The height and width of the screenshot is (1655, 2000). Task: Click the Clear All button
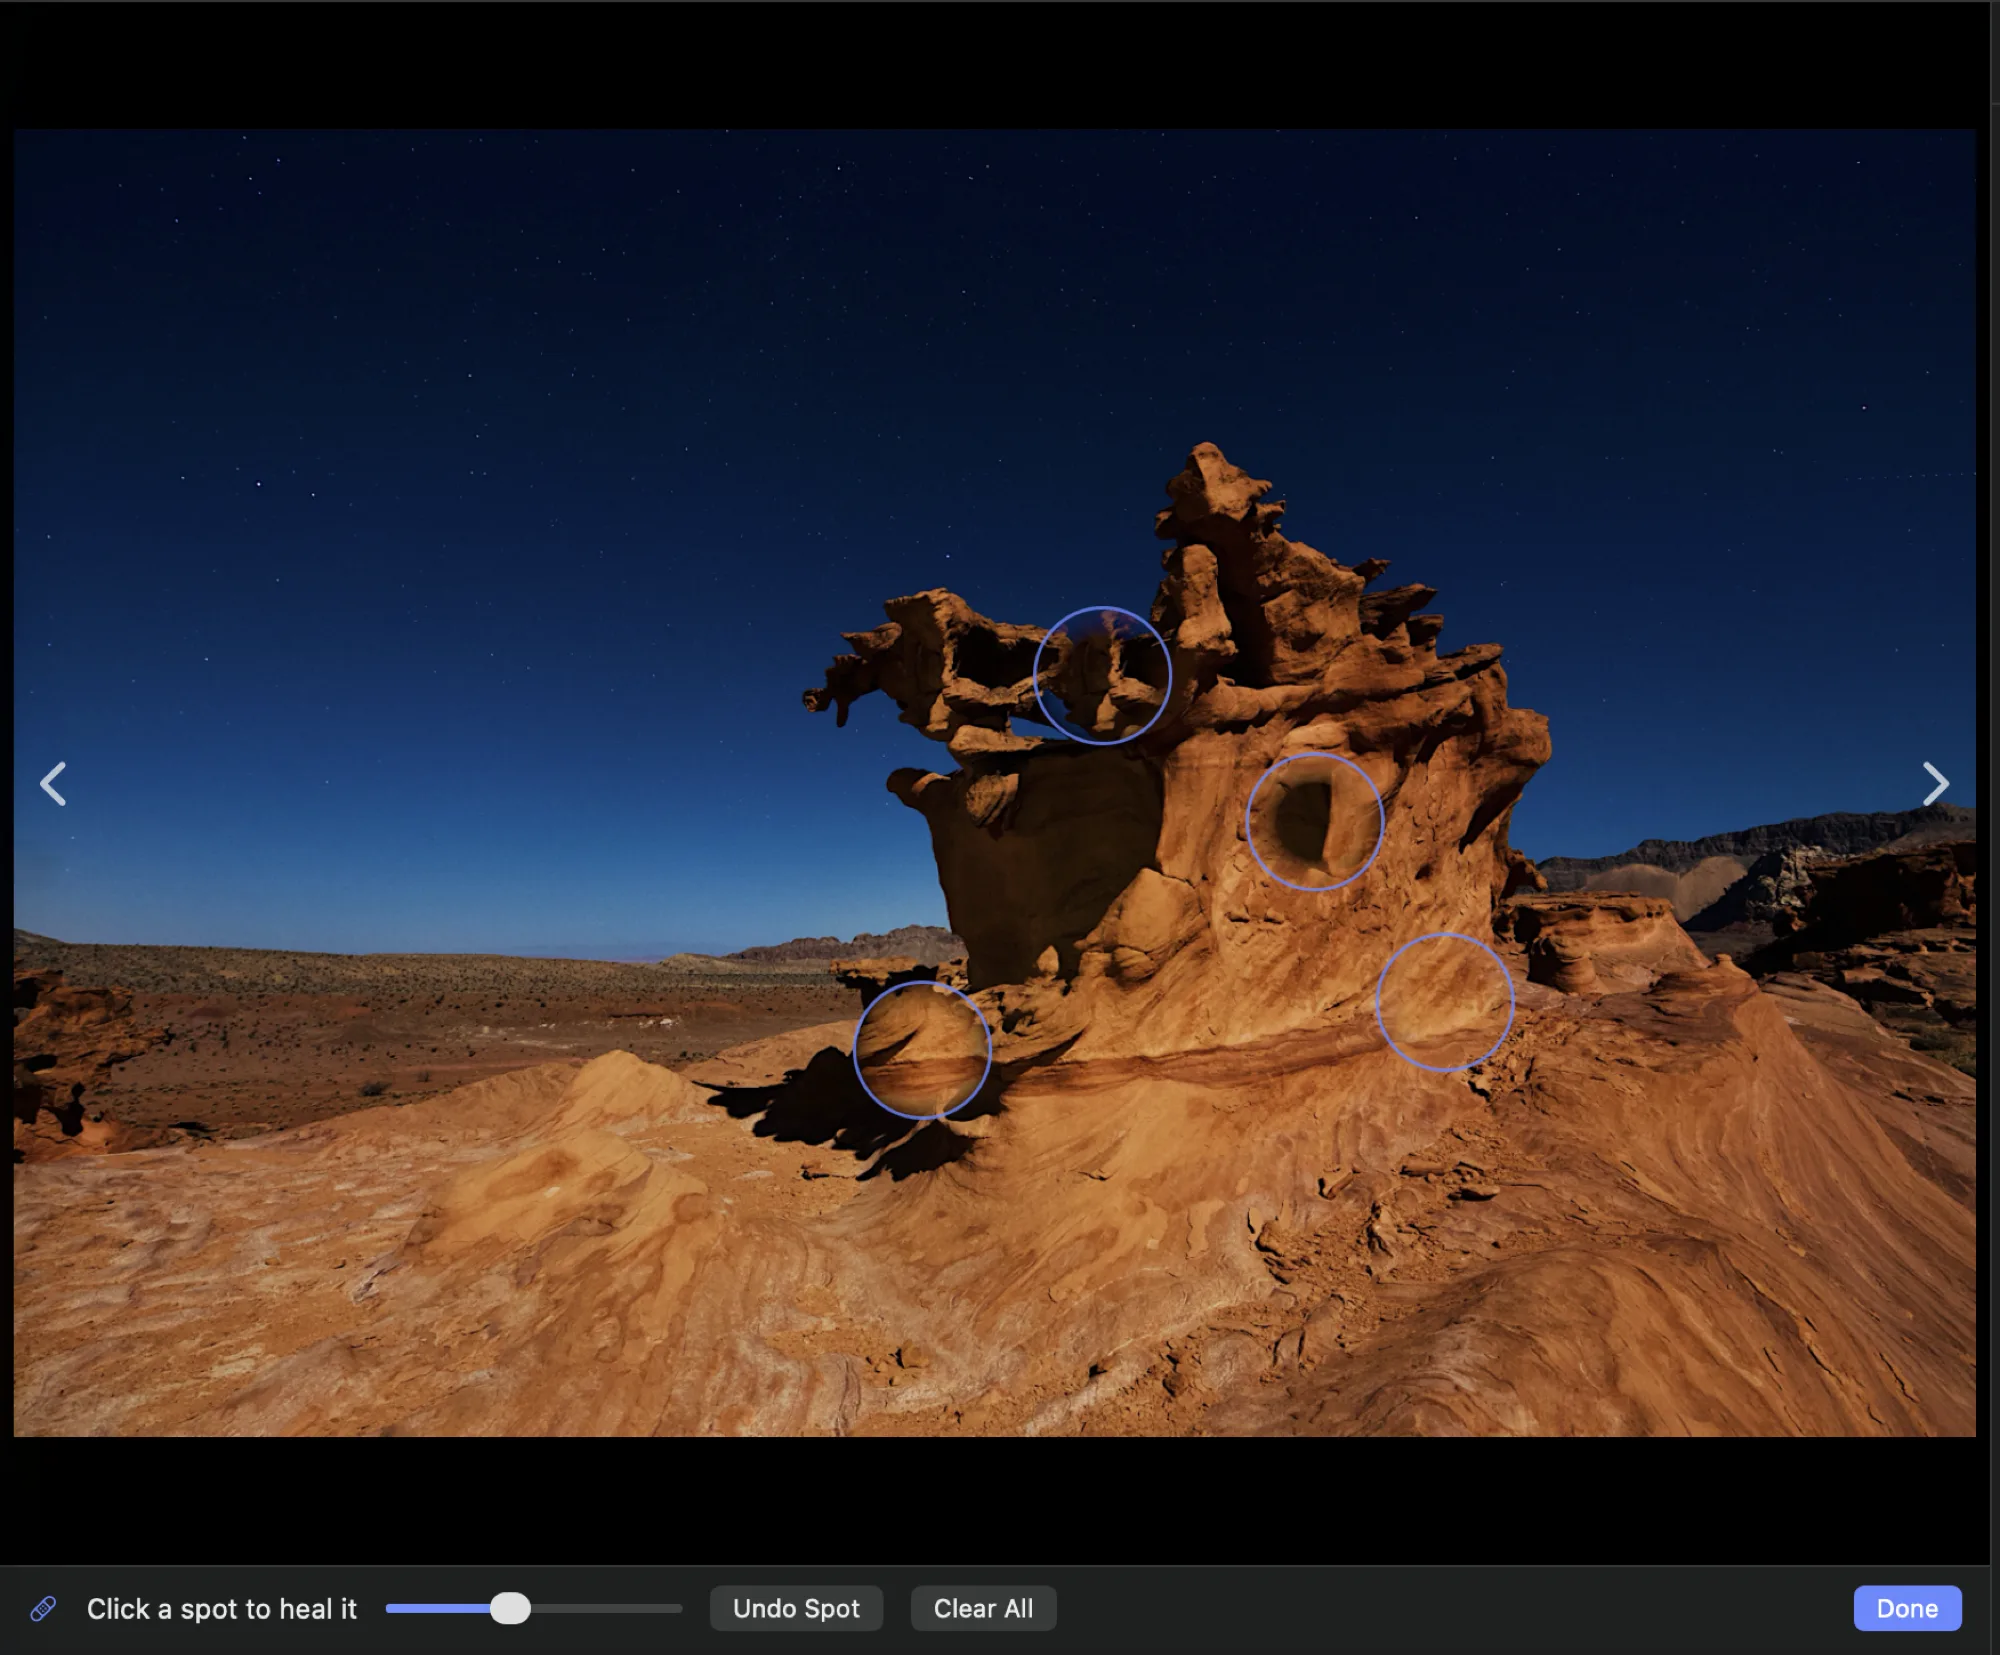pos(983,1608)
